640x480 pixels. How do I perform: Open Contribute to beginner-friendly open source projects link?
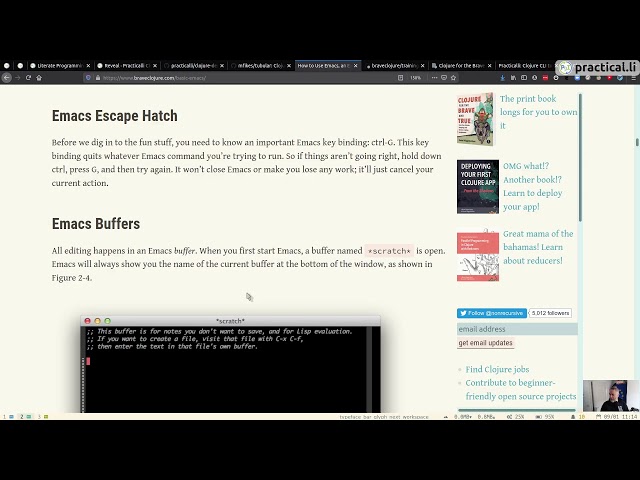point(521,389)
